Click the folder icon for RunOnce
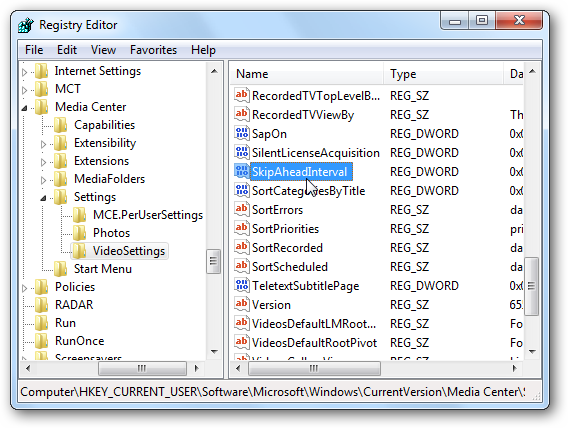This screenshot has width=568, height=428. coord(42,341)
